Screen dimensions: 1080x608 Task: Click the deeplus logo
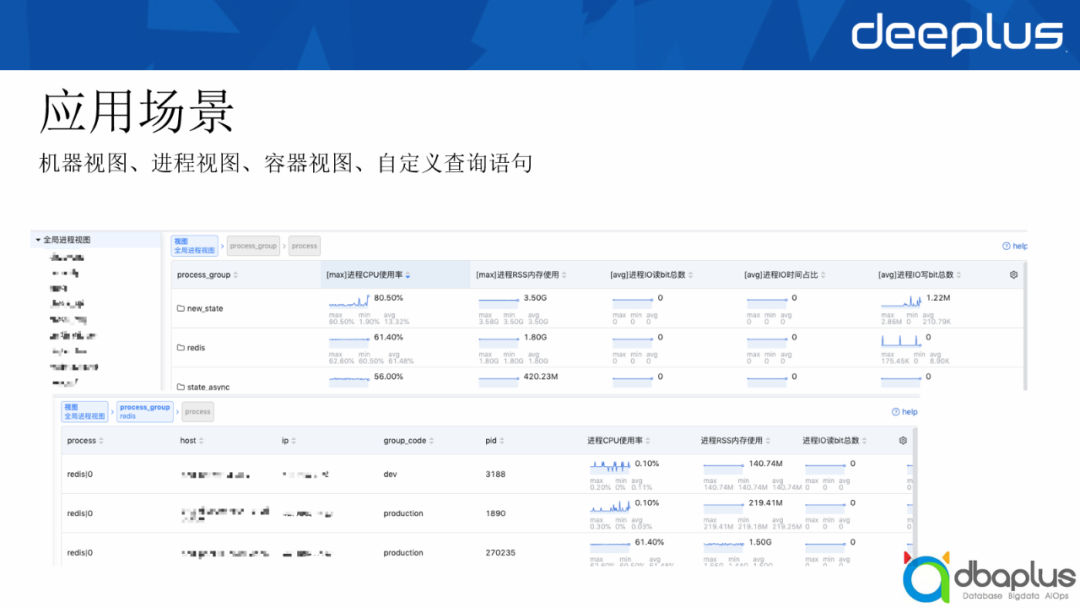(x=957, y=34)
